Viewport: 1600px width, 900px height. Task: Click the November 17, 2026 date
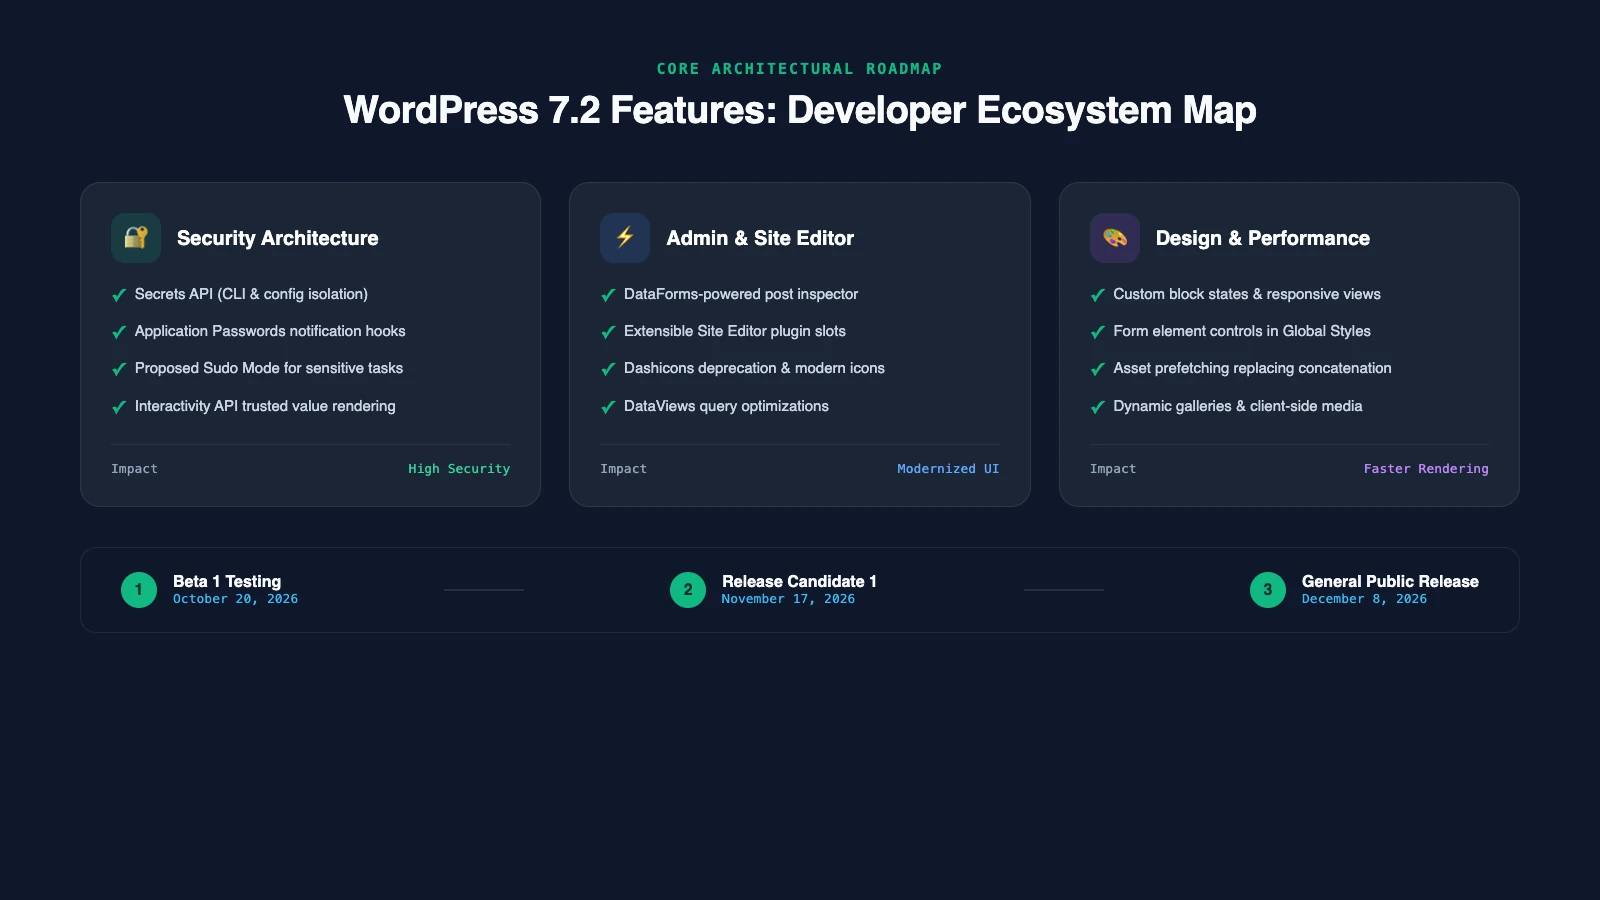(788, 599)
